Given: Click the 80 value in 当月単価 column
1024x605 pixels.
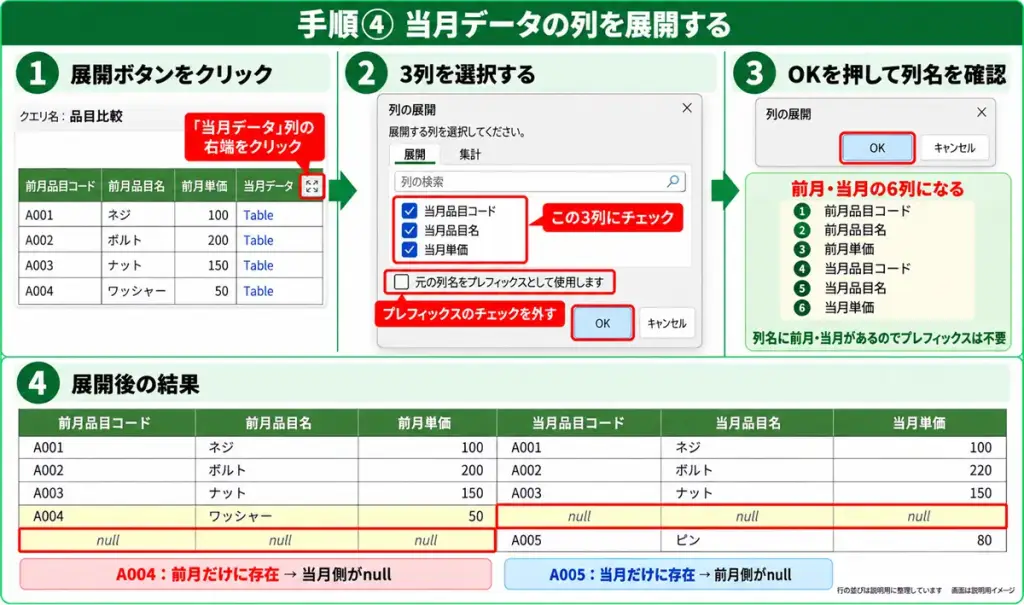Looking at the screenshot, I should pos(920,540).
